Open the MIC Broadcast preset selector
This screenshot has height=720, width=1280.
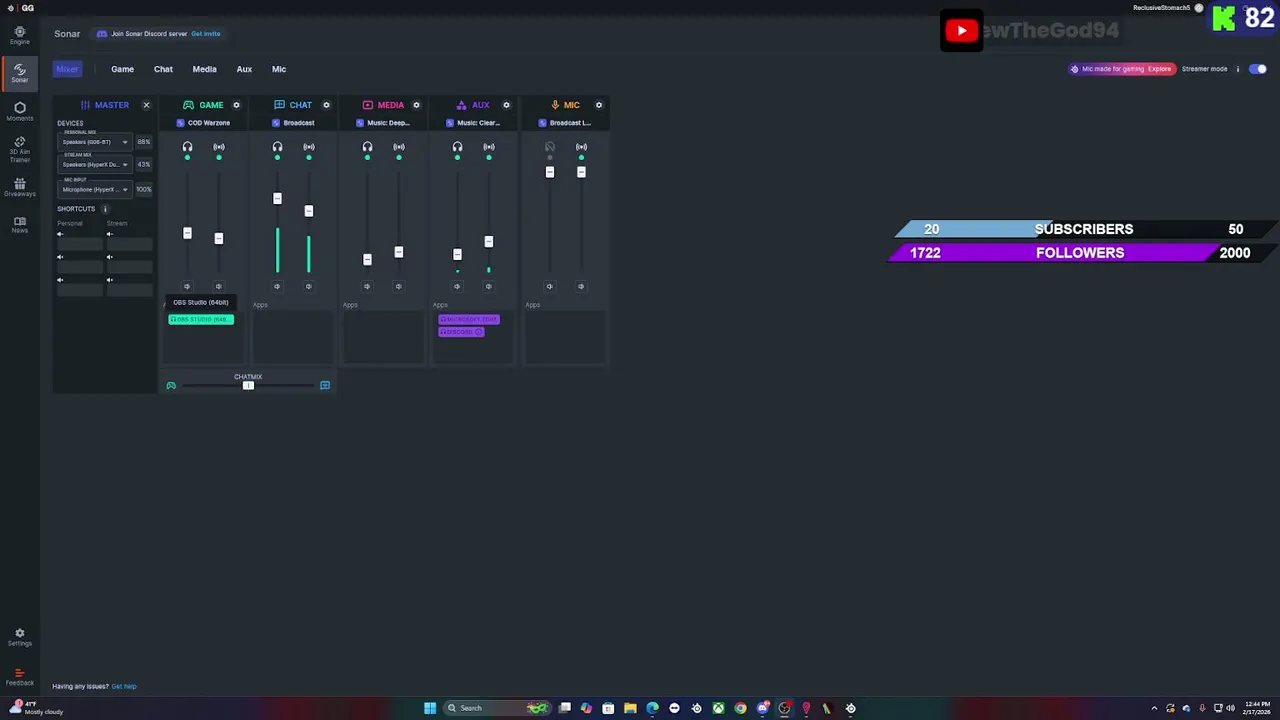[x=565, y=123]
